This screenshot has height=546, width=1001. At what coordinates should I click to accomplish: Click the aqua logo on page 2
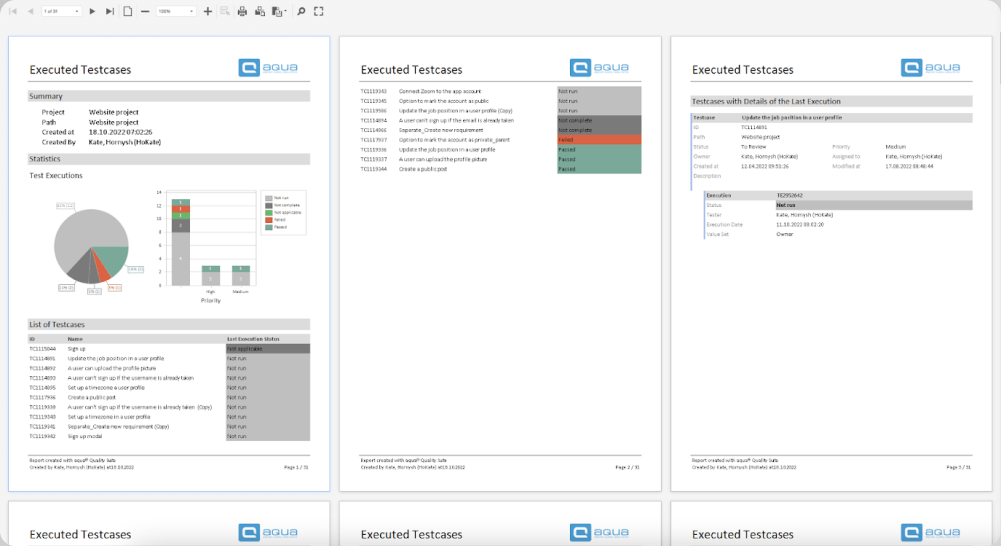(599, 68)
